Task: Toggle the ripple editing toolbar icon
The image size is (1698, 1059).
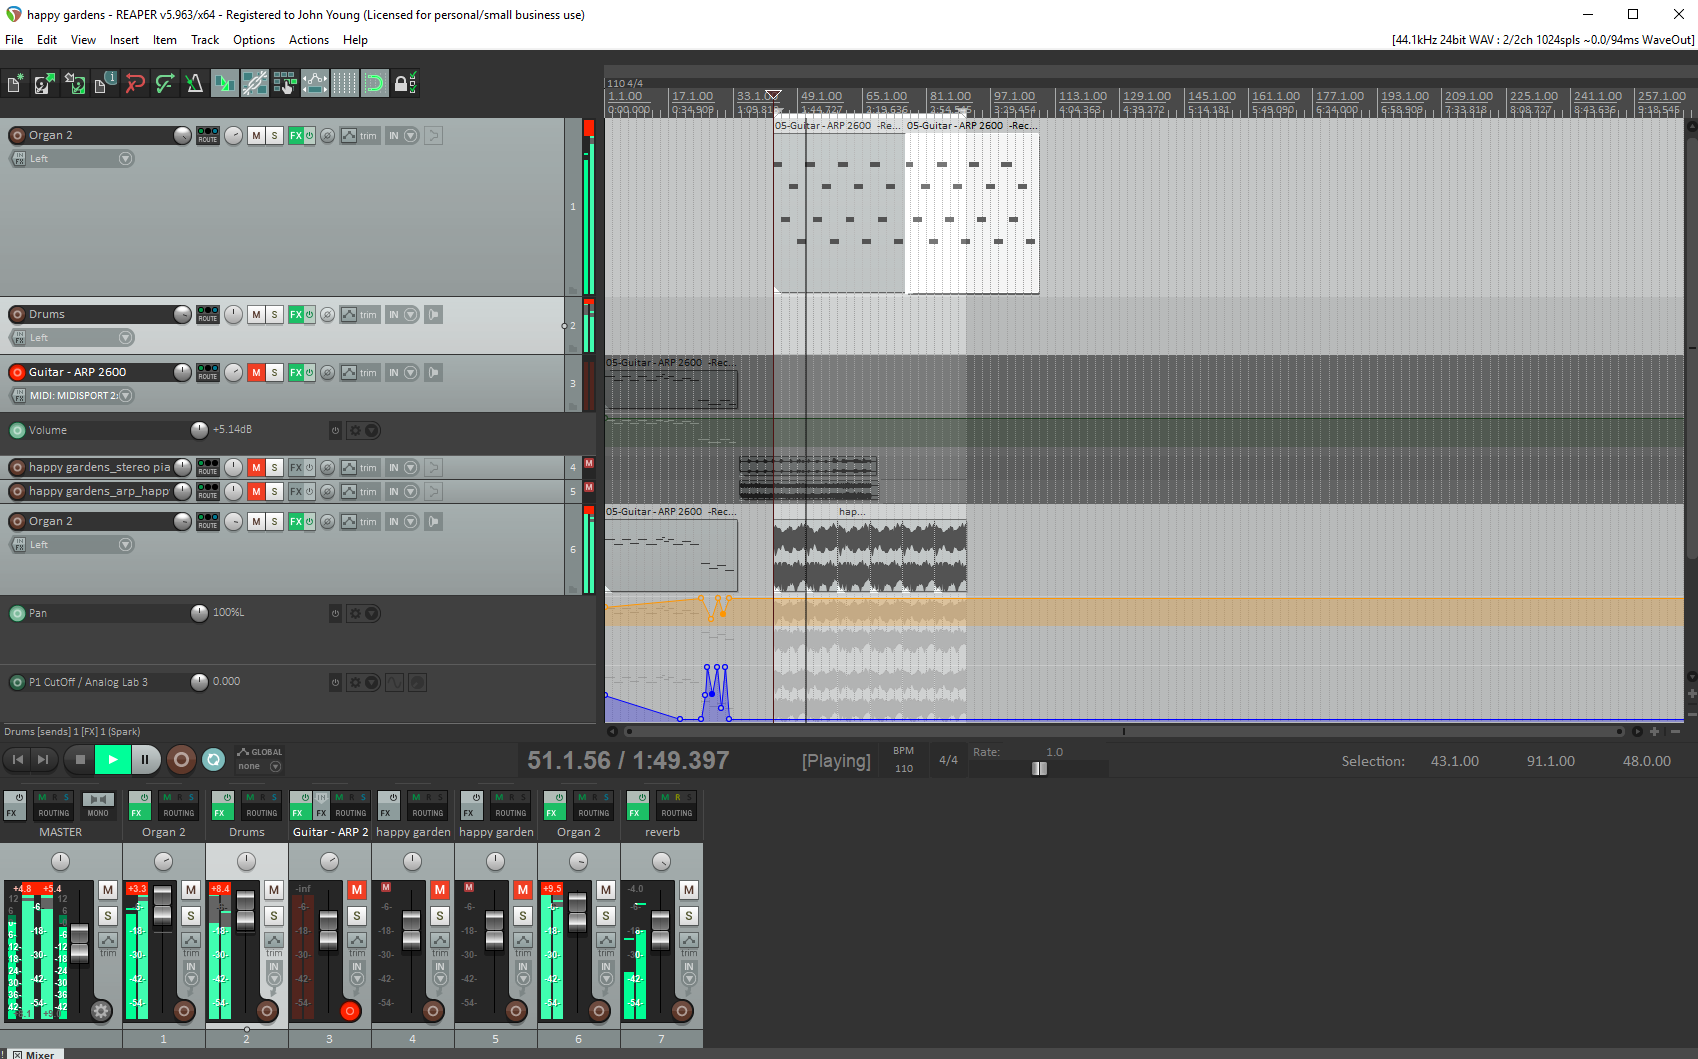Action: point(375,83)
